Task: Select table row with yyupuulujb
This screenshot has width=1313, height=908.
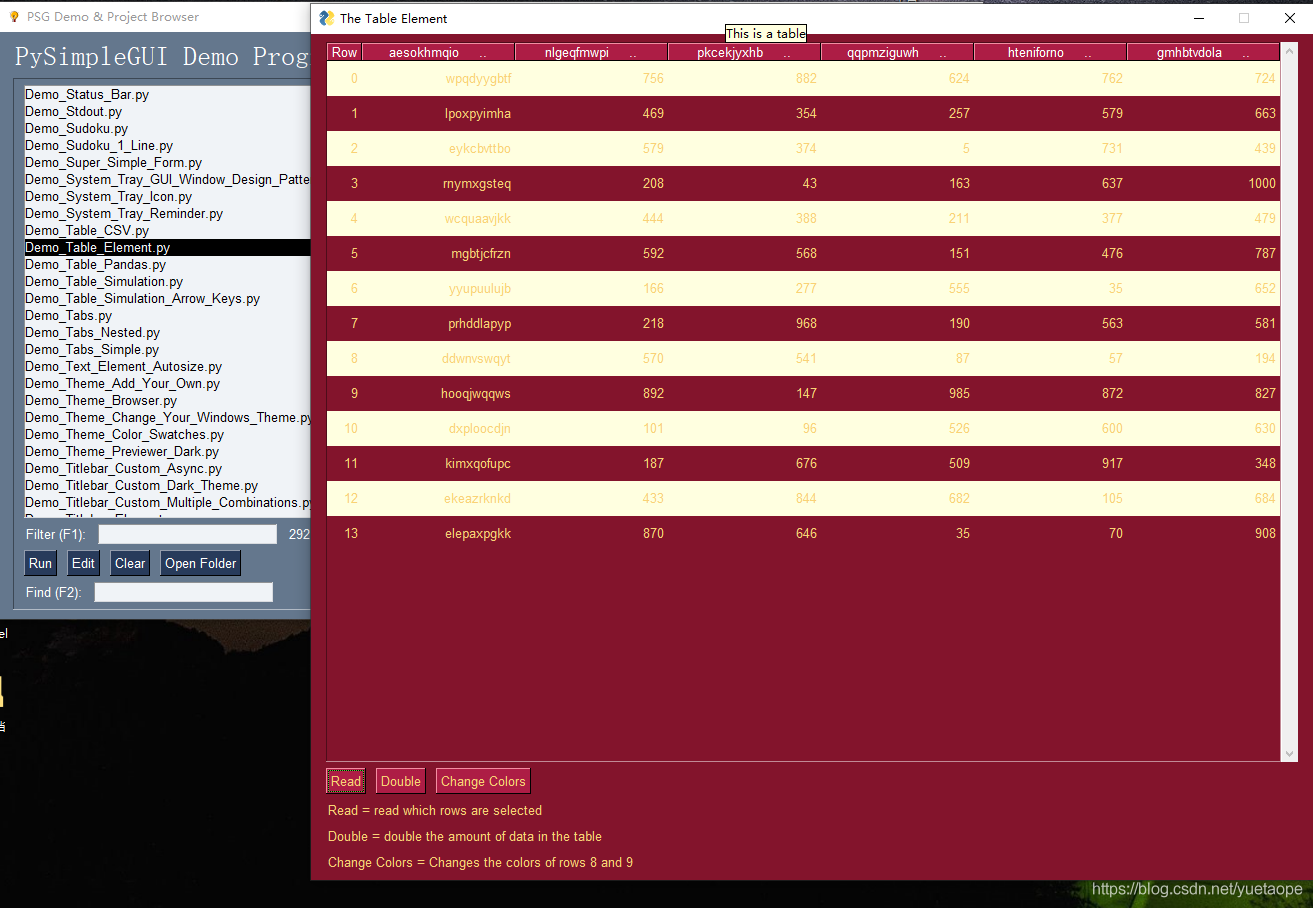Action: coord(803,288)
